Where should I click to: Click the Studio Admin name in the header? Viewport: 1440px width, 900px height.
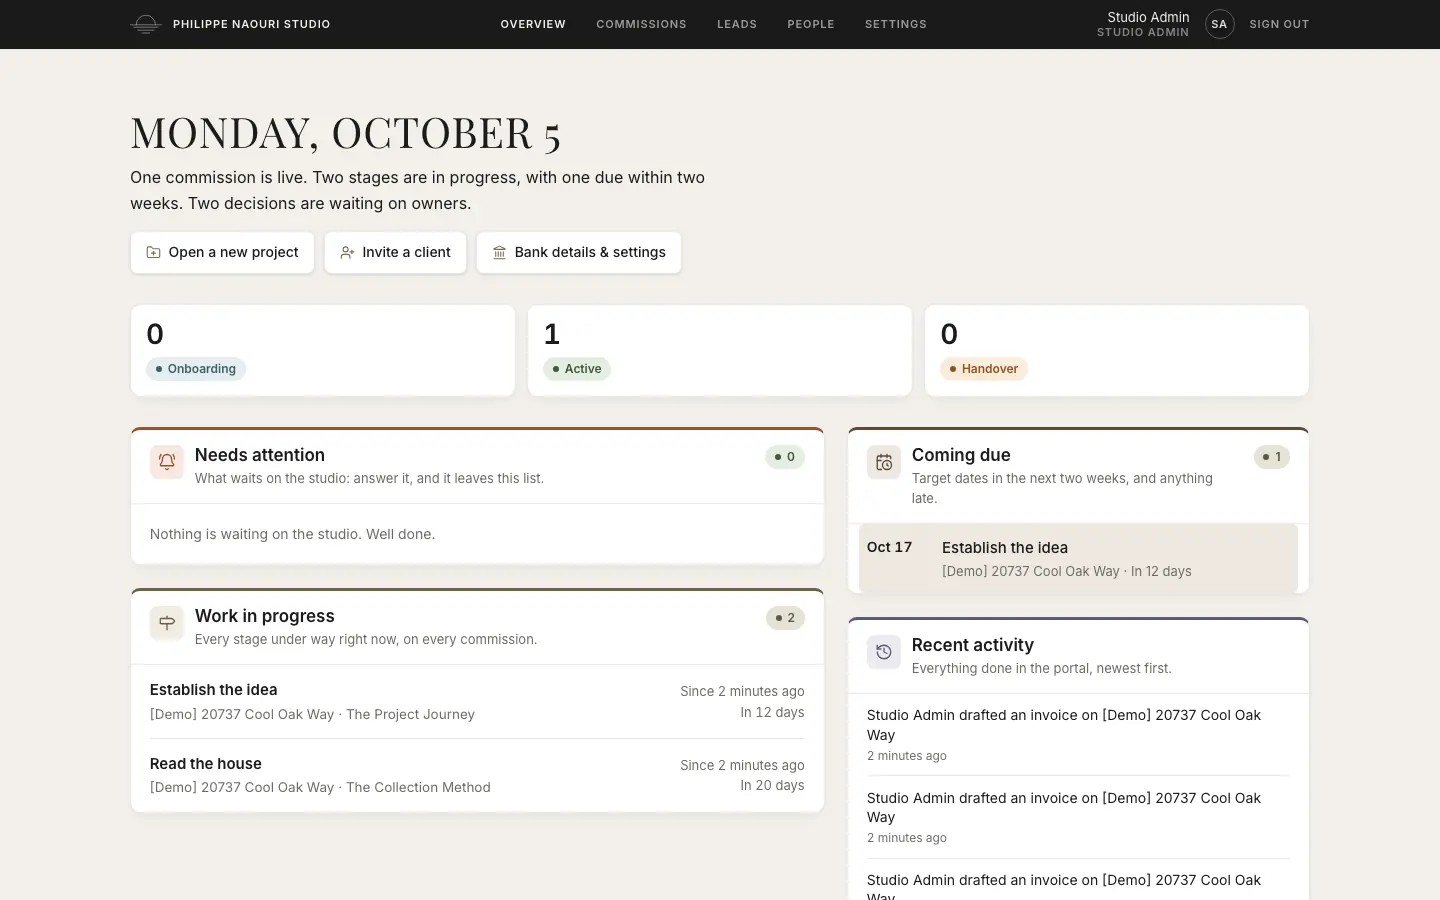pyautogui.click(x=1148, y=17)
